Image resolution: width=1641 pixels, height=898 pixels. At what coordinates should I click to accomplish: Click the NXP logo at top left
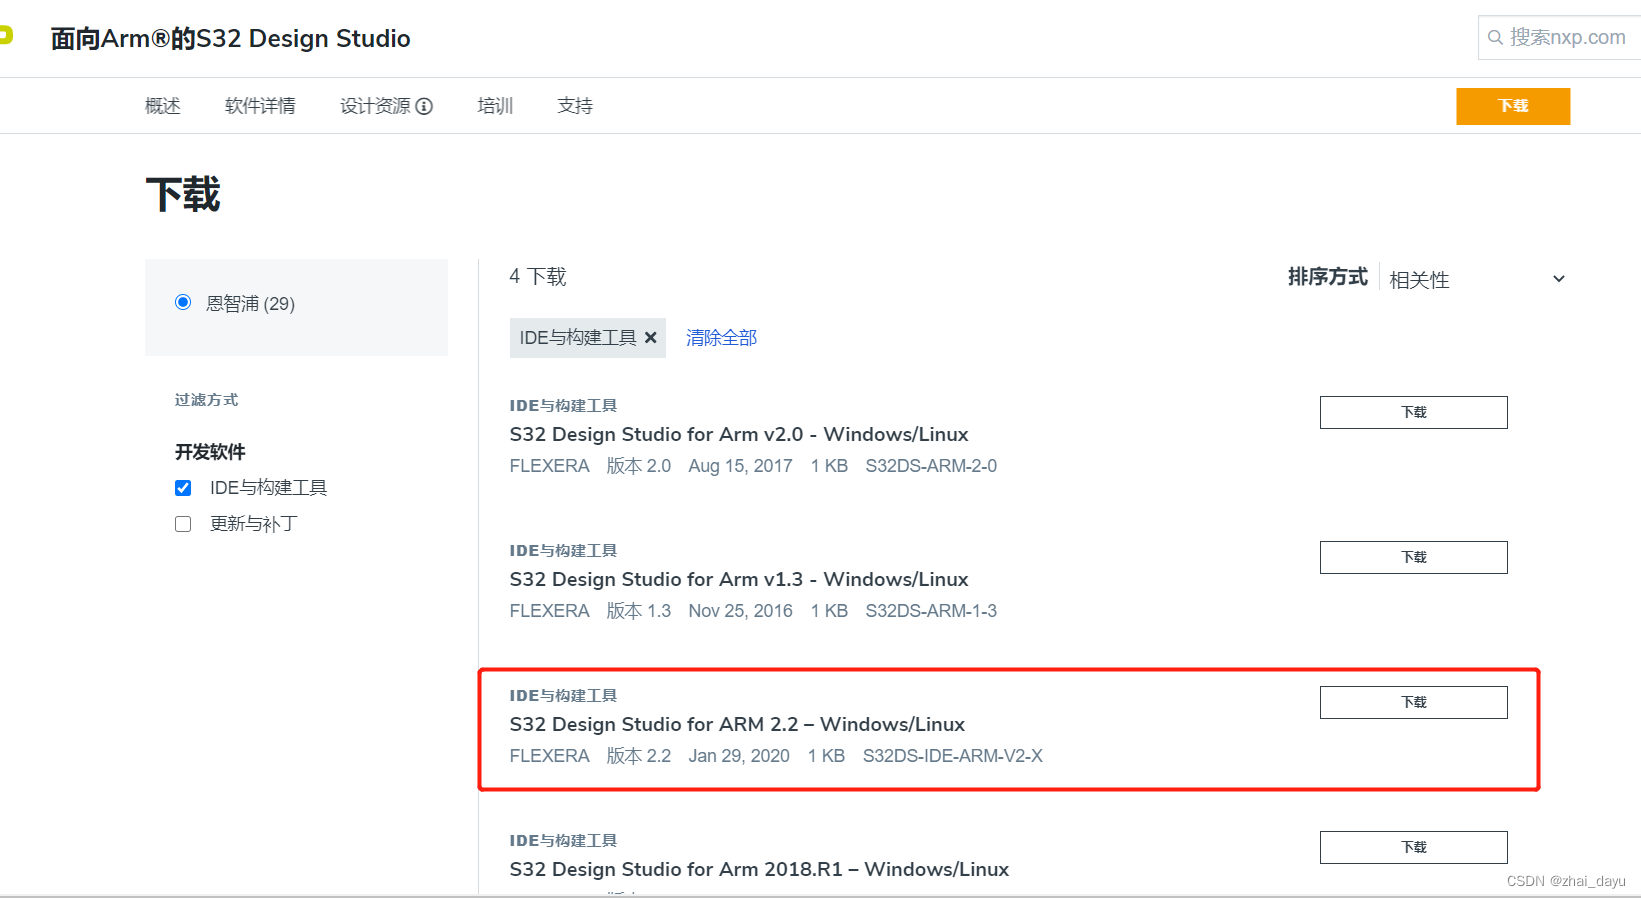click(6, 36)
